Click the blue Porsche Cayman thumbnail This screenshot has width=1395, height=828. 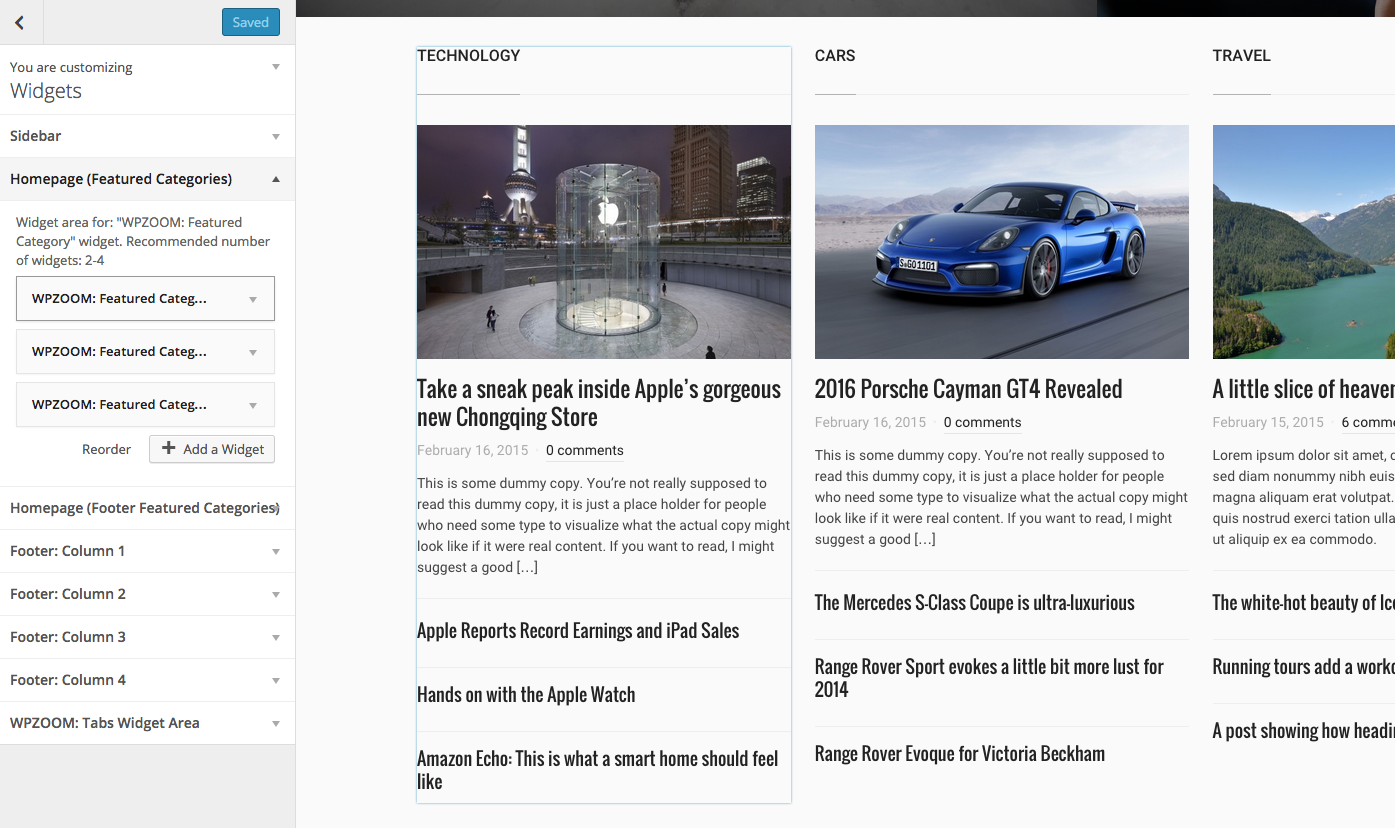click(1001, 241)
